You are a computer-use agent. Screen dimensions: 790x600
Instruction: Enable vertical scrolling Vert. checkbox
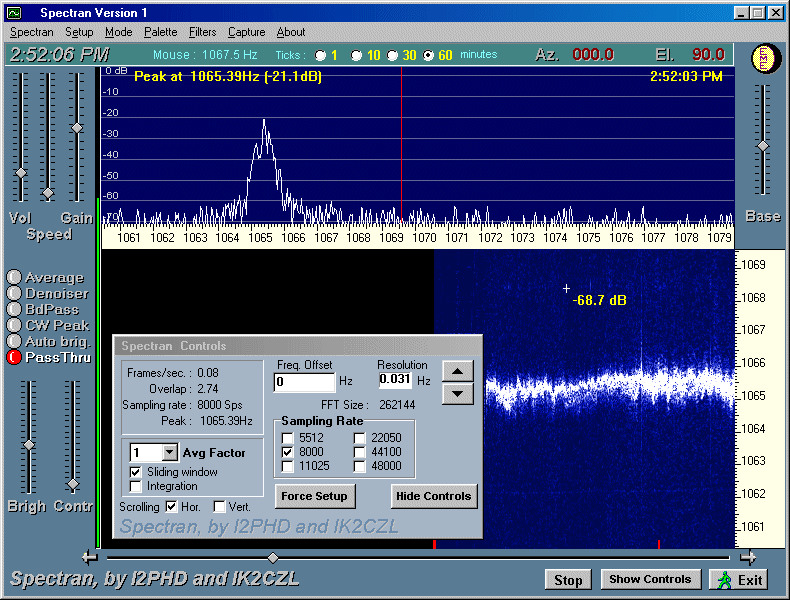(219, 506)
